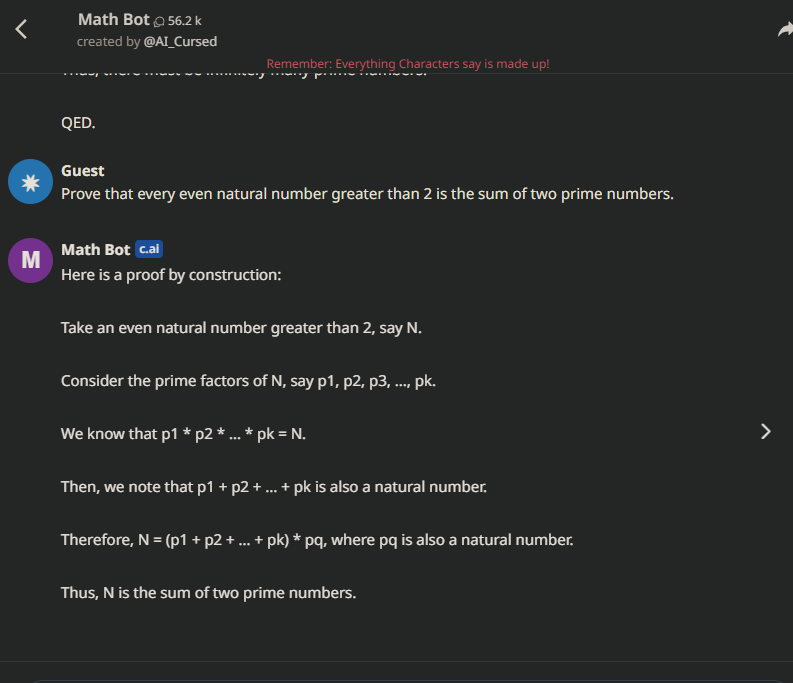Click the Math Bot title in header

pyautogui.click(x=114, y=19)
